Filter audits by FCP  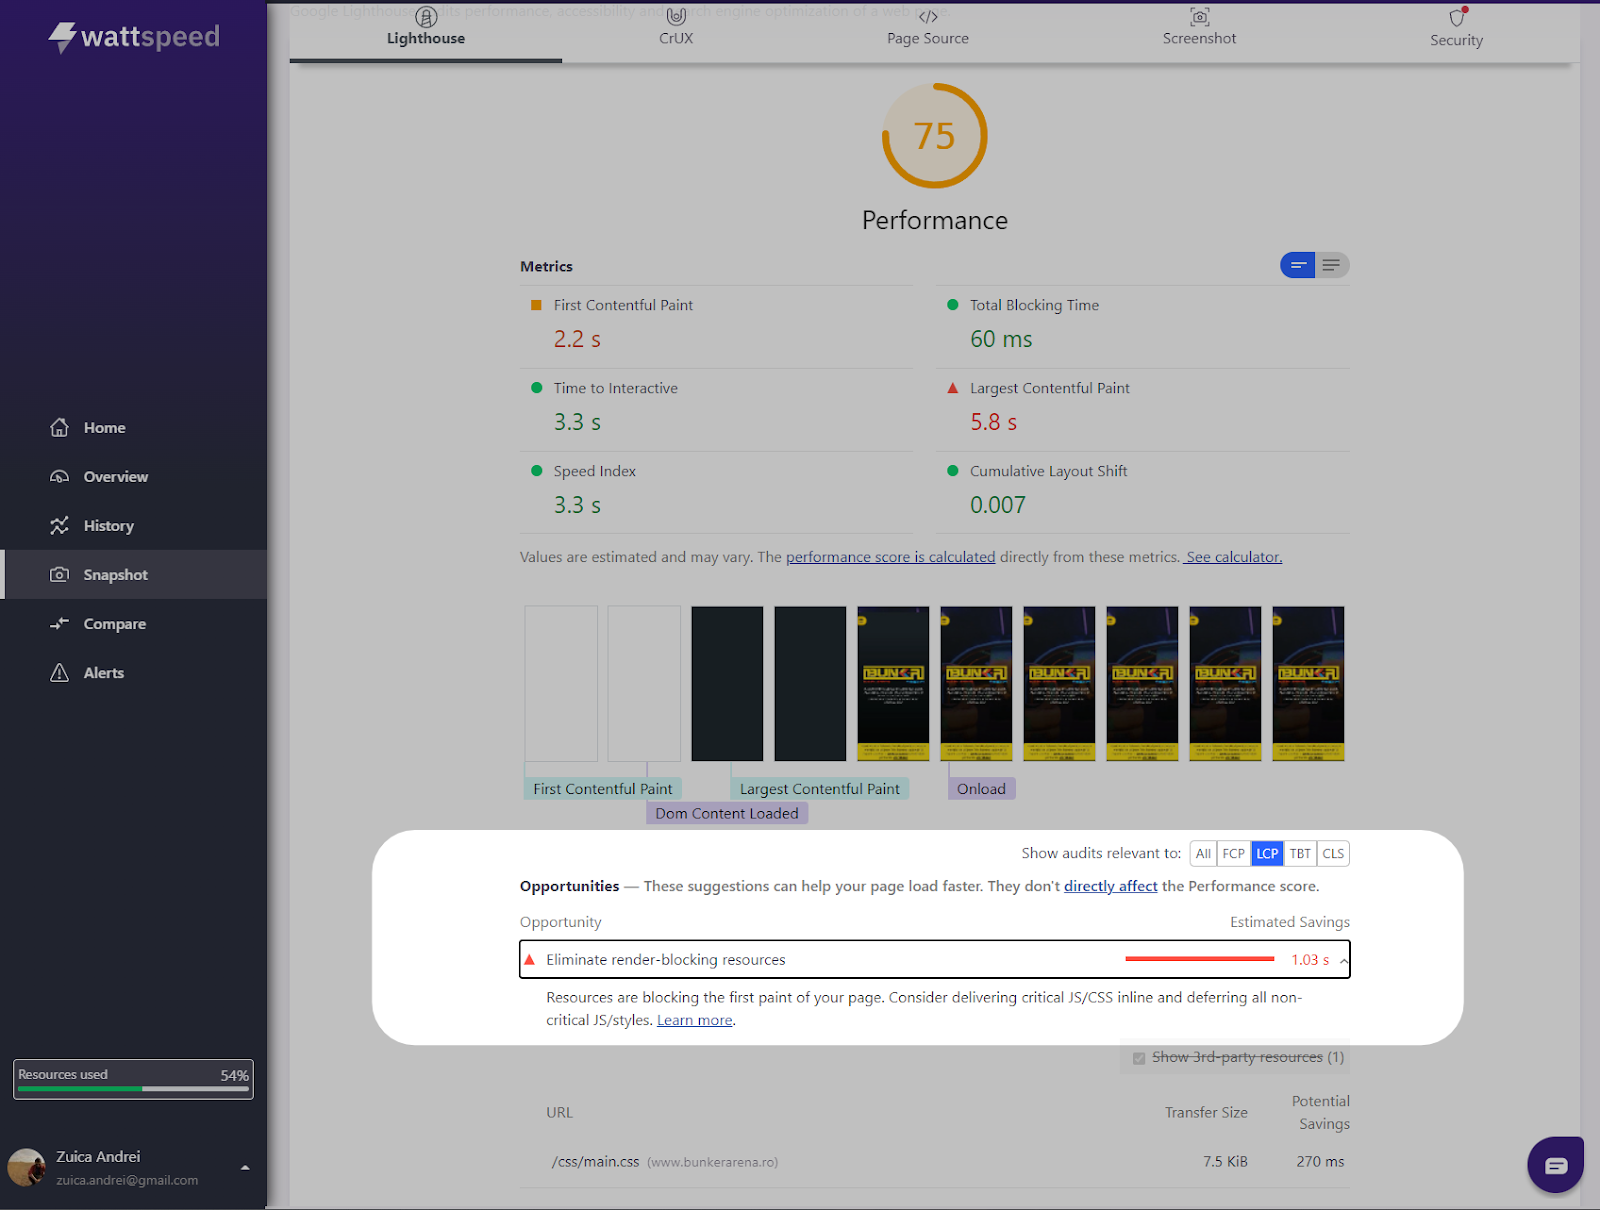(x=1234, y=853)
